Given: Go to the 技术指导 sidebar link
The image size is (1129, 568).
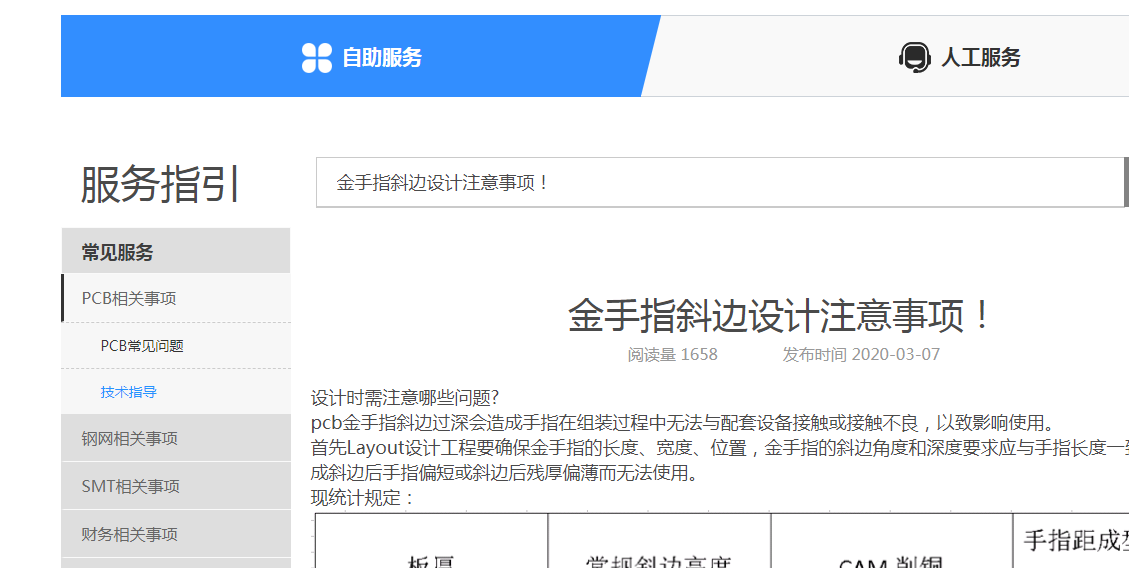Looking at the screenshot, I should coord(129,392).
